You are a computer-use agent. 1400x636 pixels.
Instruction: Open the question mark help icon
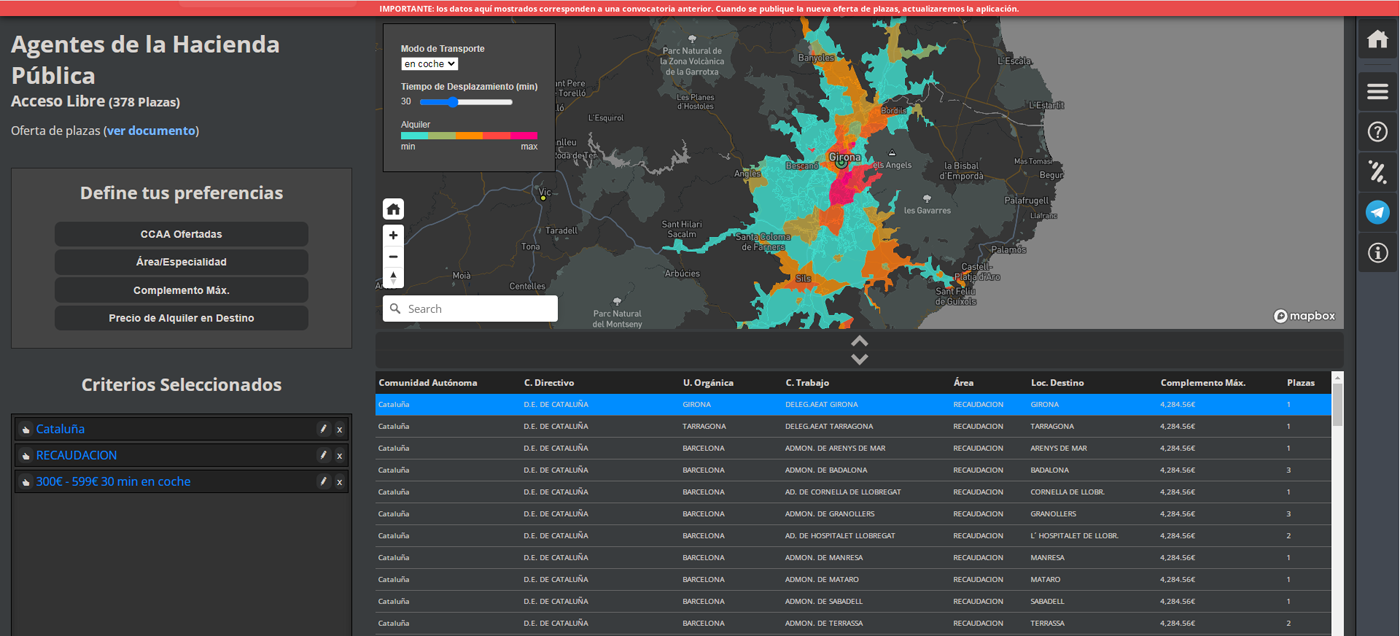(x=1377, y=132)
